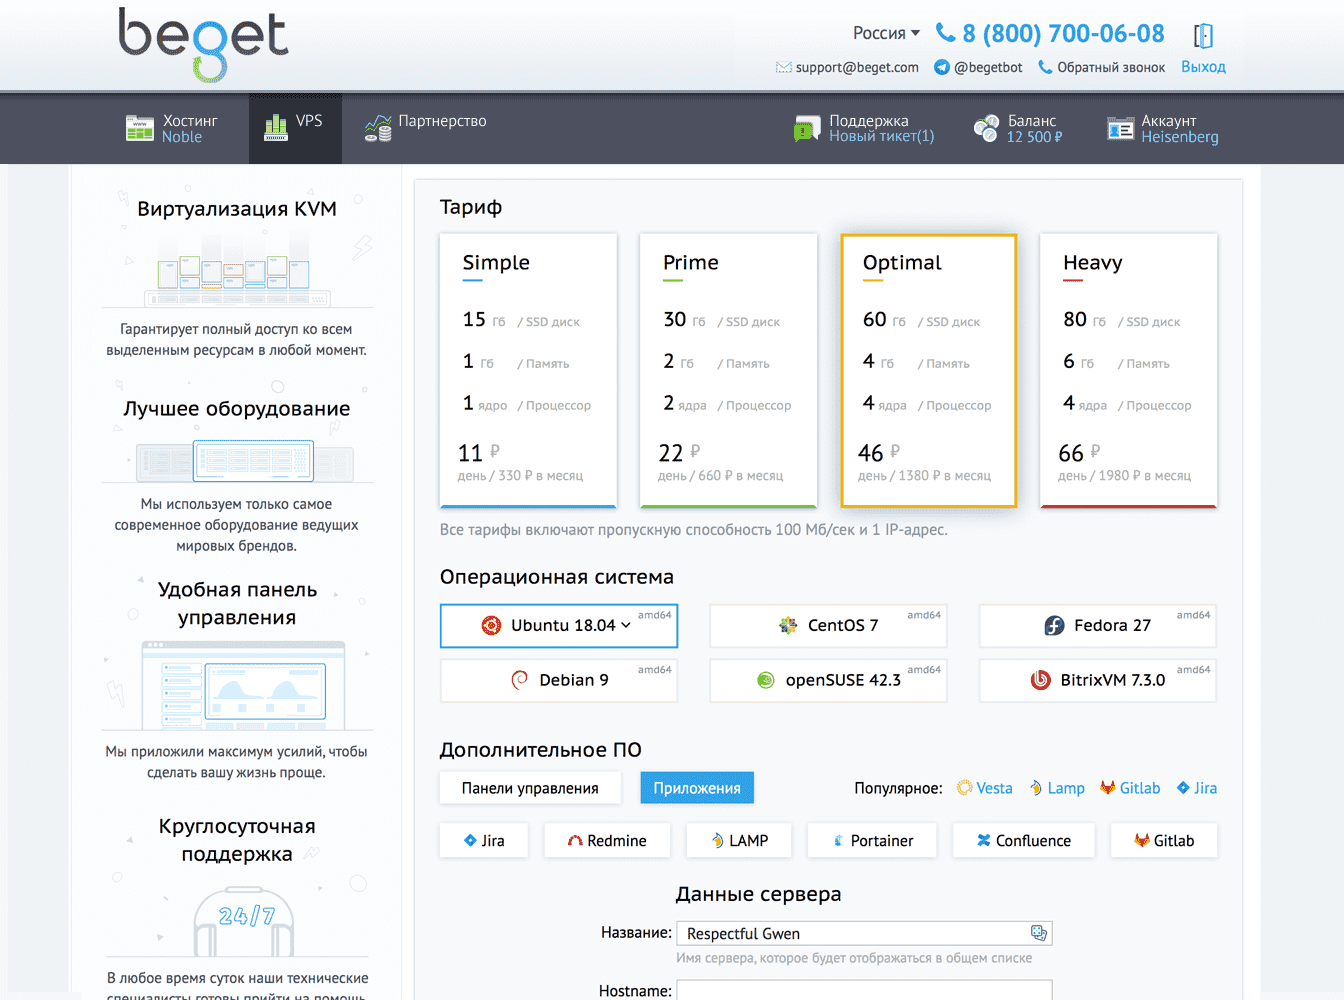Click the Название server name field
This screenshot has height=1000, width=1344.
point(864,933)
